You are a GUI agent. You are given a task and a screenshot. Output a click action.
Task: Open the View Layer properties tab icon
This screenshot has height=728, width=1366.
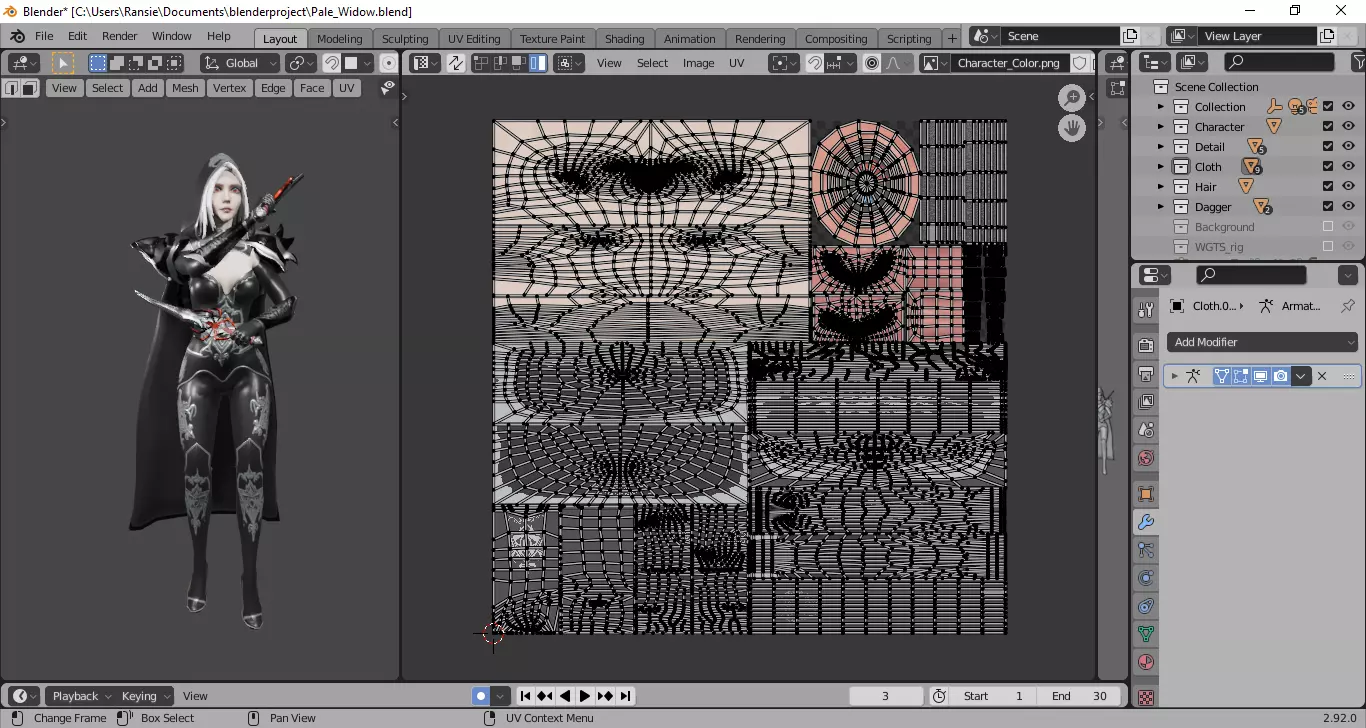(x=1146, y=402)
